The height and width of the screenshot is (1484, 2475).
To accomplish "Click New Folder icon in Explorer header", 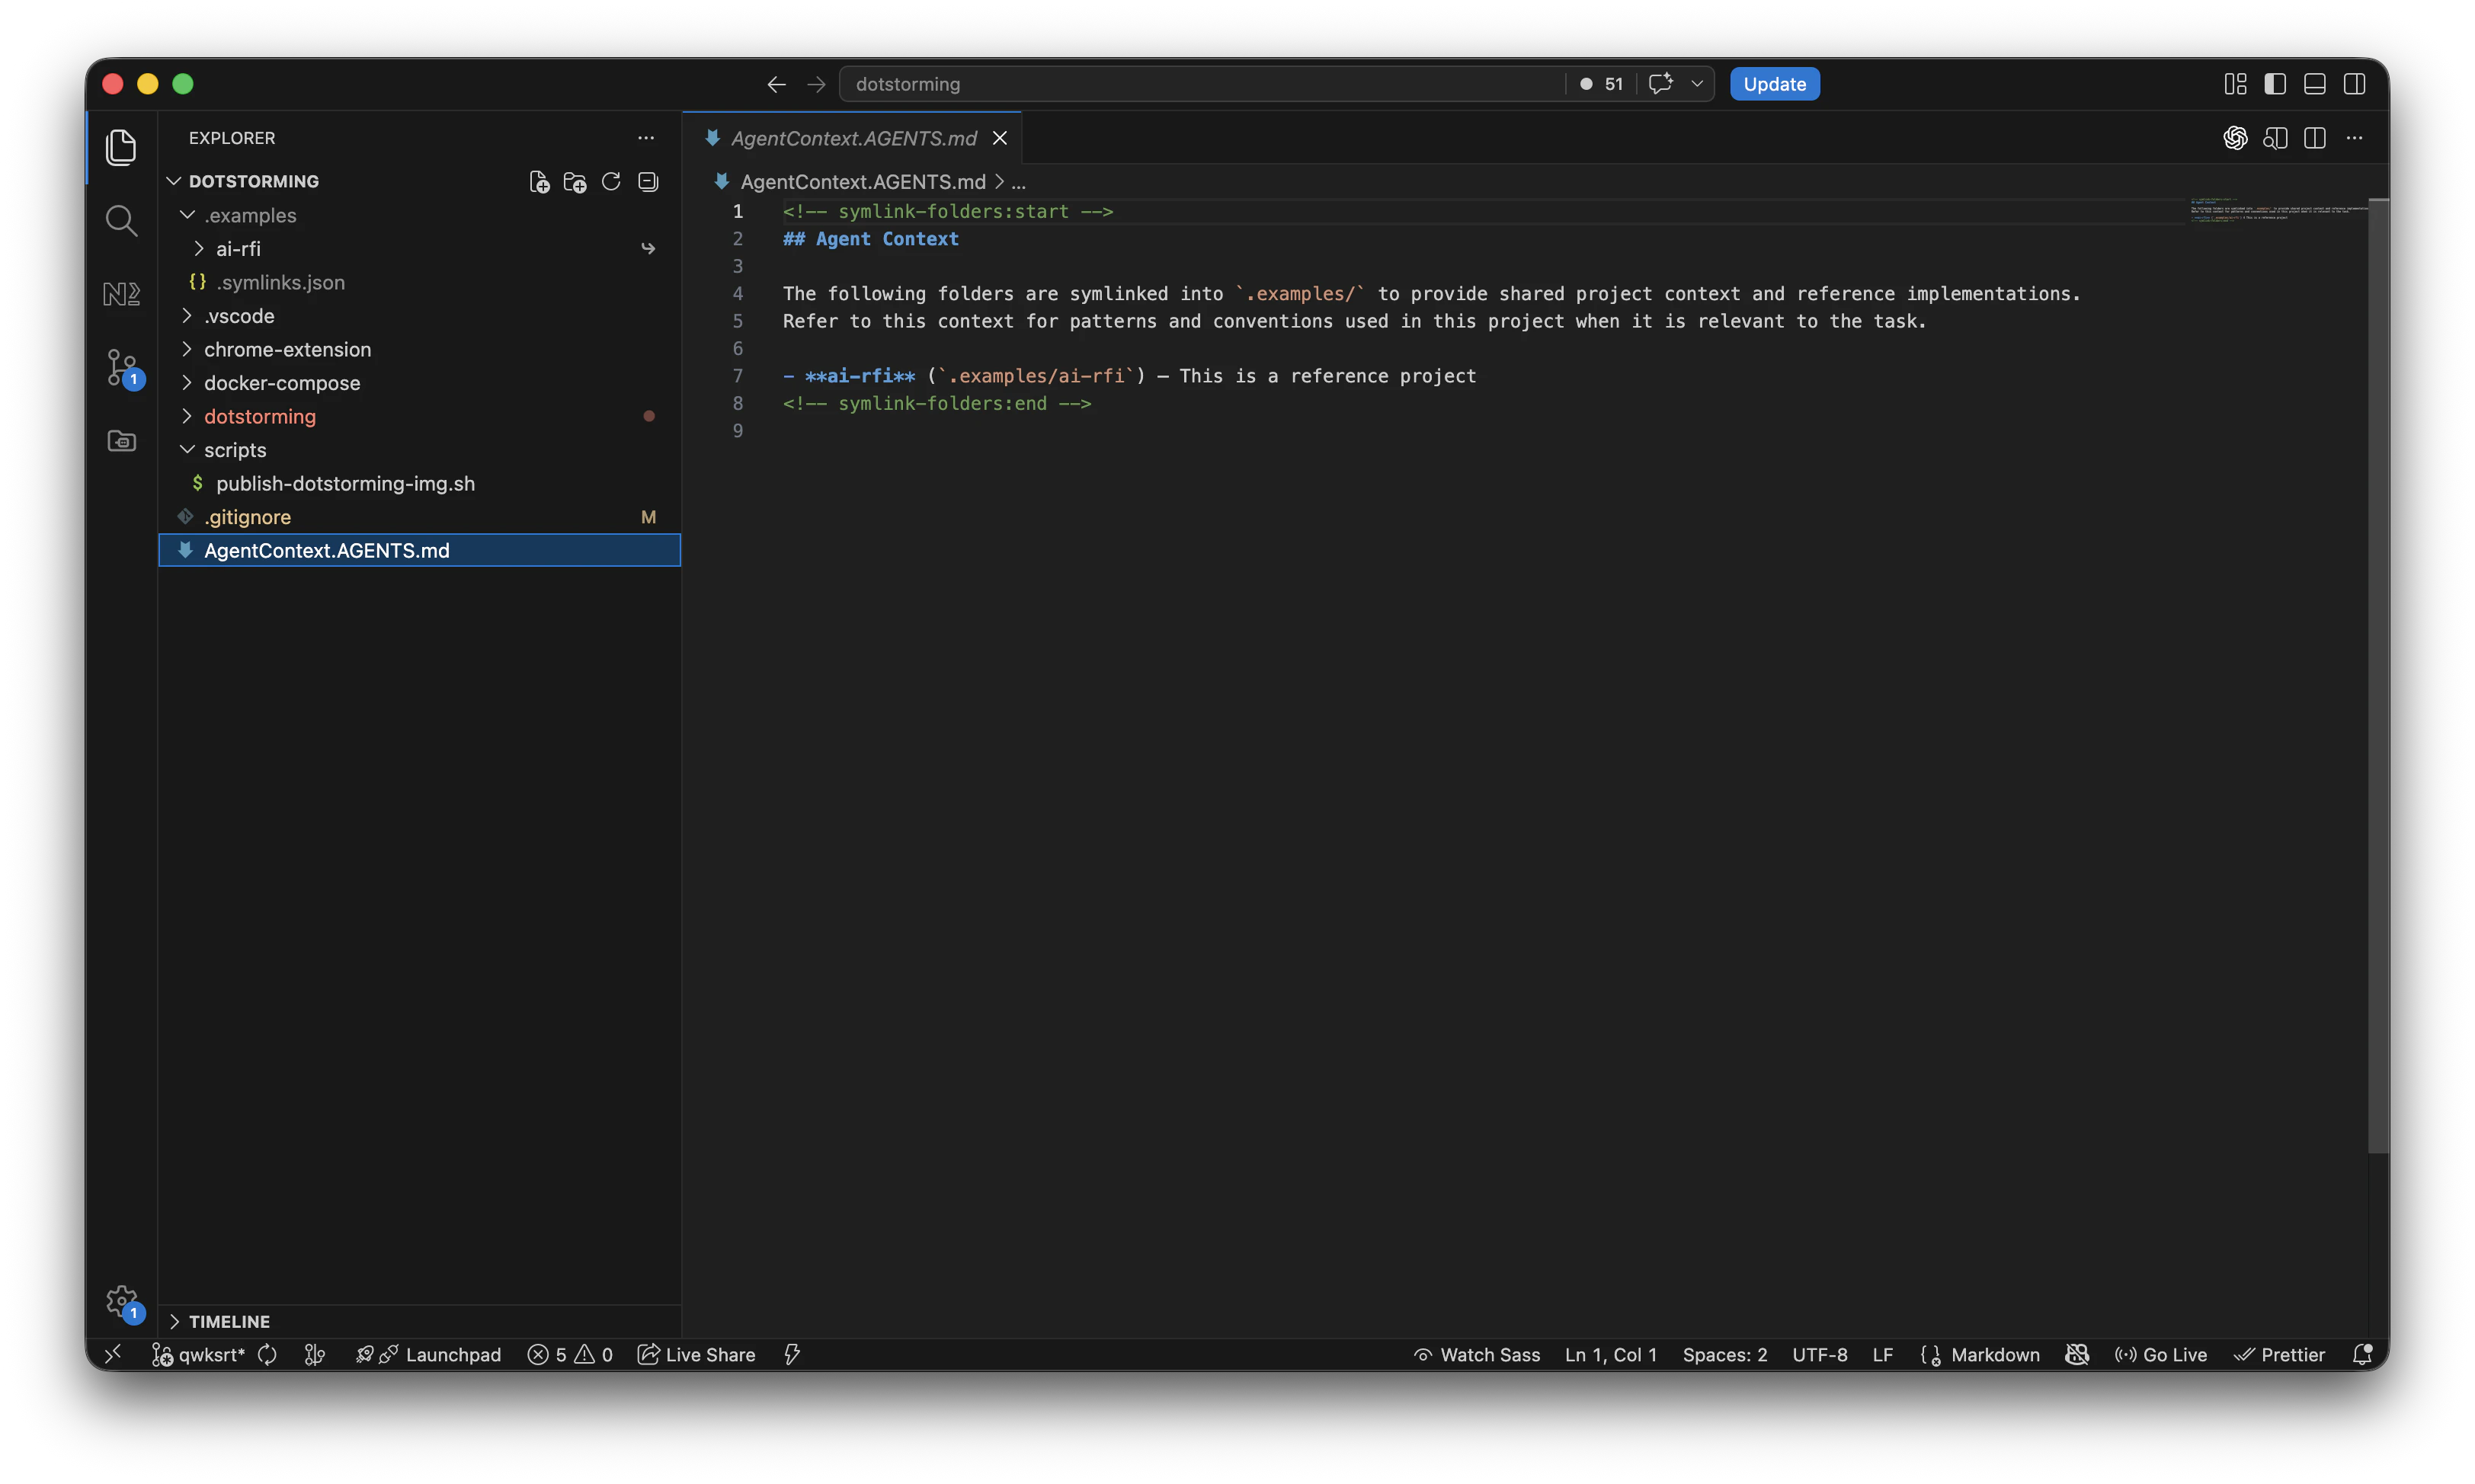I will 575,181.
